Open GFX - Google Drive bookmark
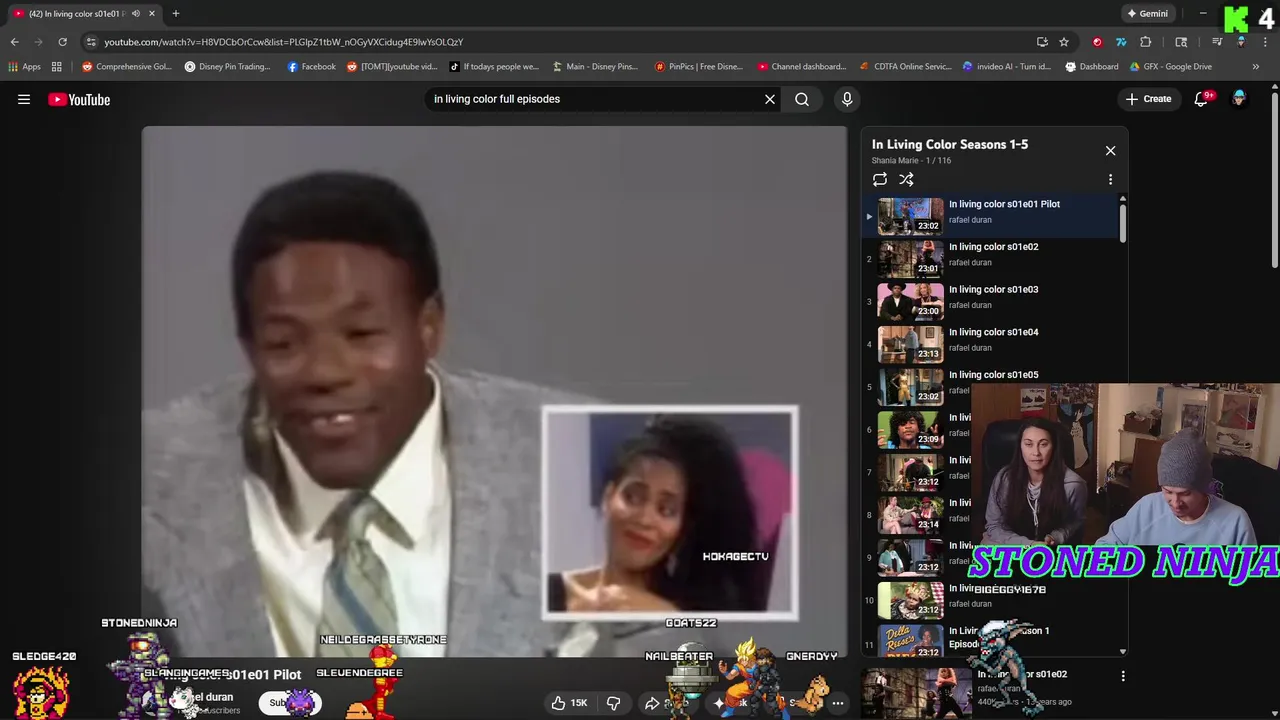 [1171, 67]
